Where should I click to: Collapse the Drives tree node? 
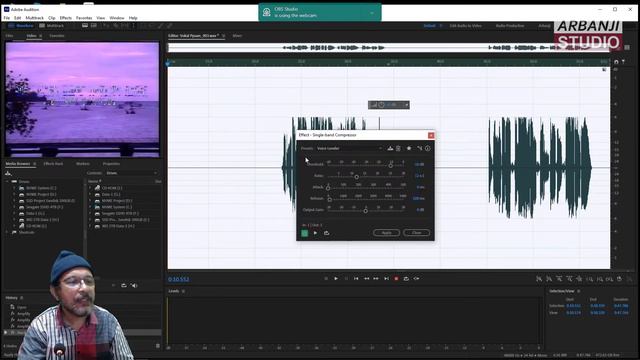[7, 182]
